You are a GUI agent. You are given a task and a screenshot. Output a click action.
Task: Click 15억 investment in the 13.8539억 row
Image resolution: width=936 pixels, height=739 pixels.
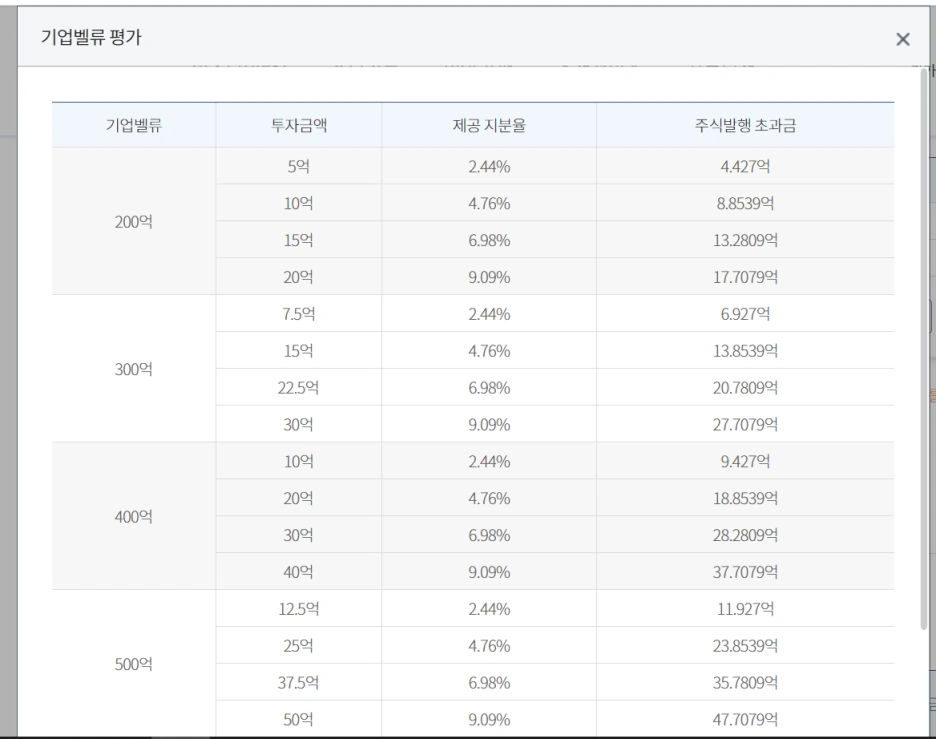tap(298, 350)
